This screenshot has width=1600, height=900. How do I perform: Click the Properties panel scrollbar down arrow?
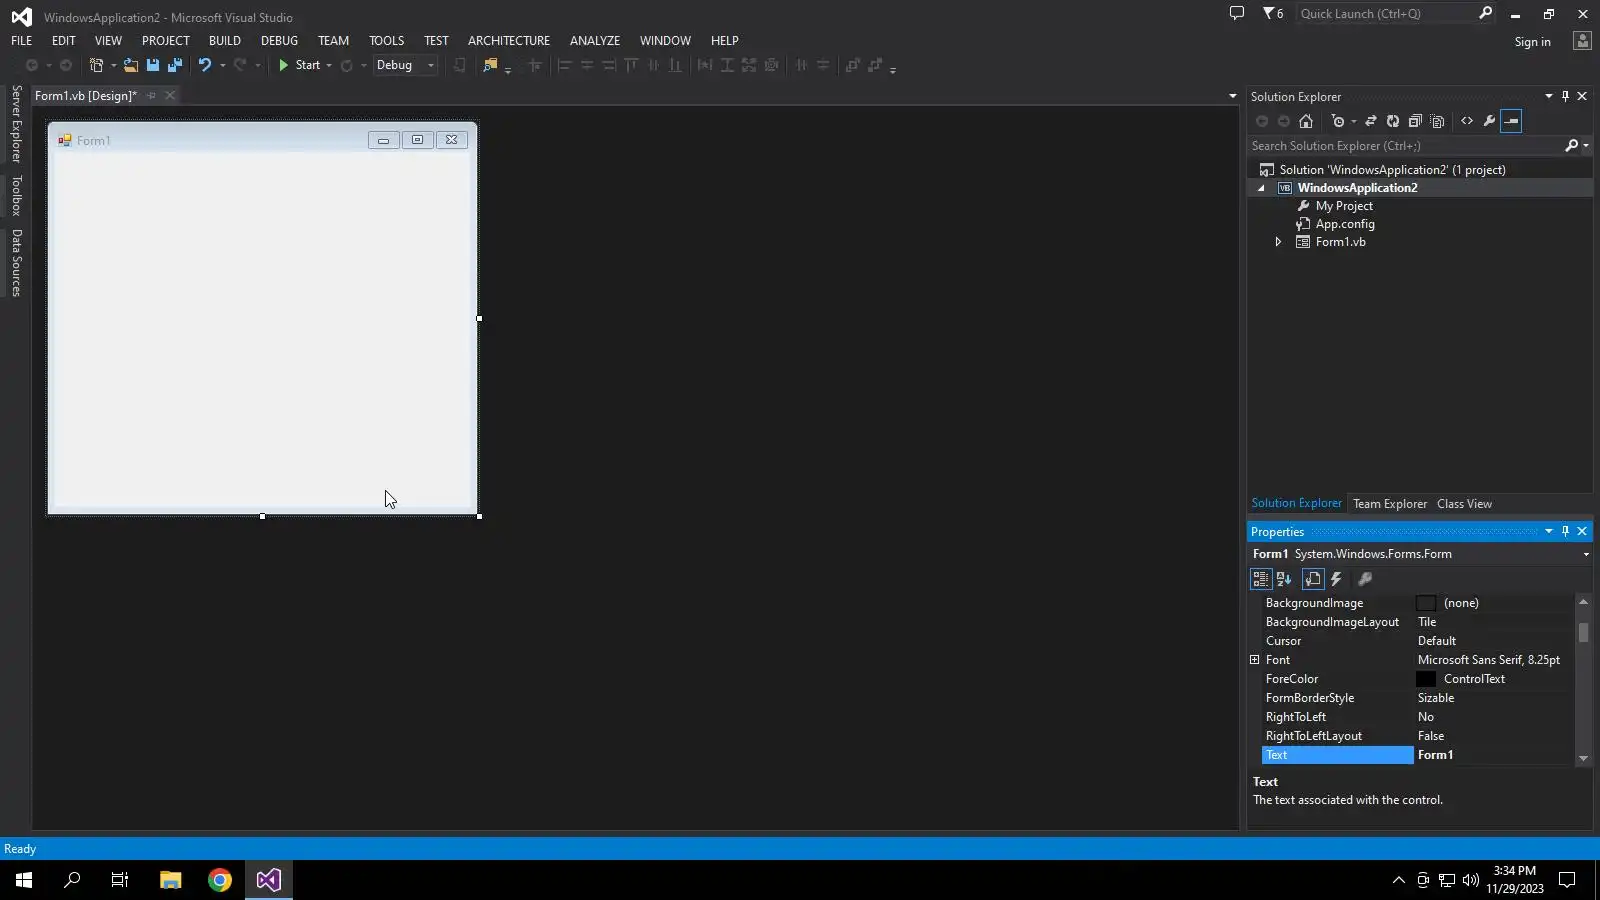pyautogui.click(x=1583, y=758)
